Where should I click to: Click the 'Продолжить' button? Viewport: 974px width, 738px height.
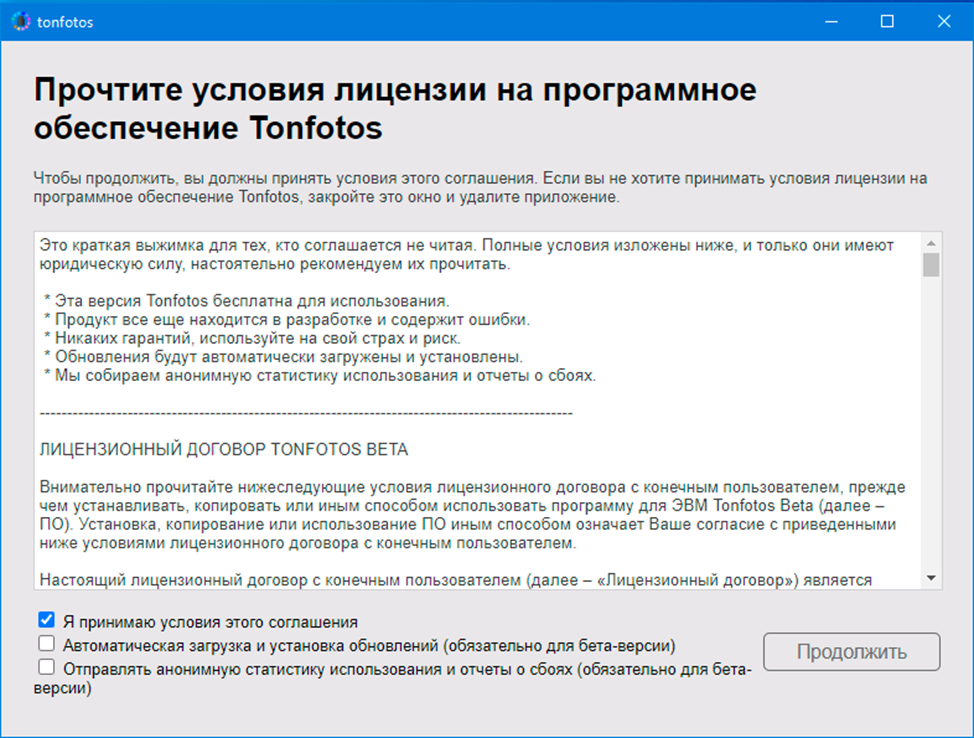(x=852, y=652)
